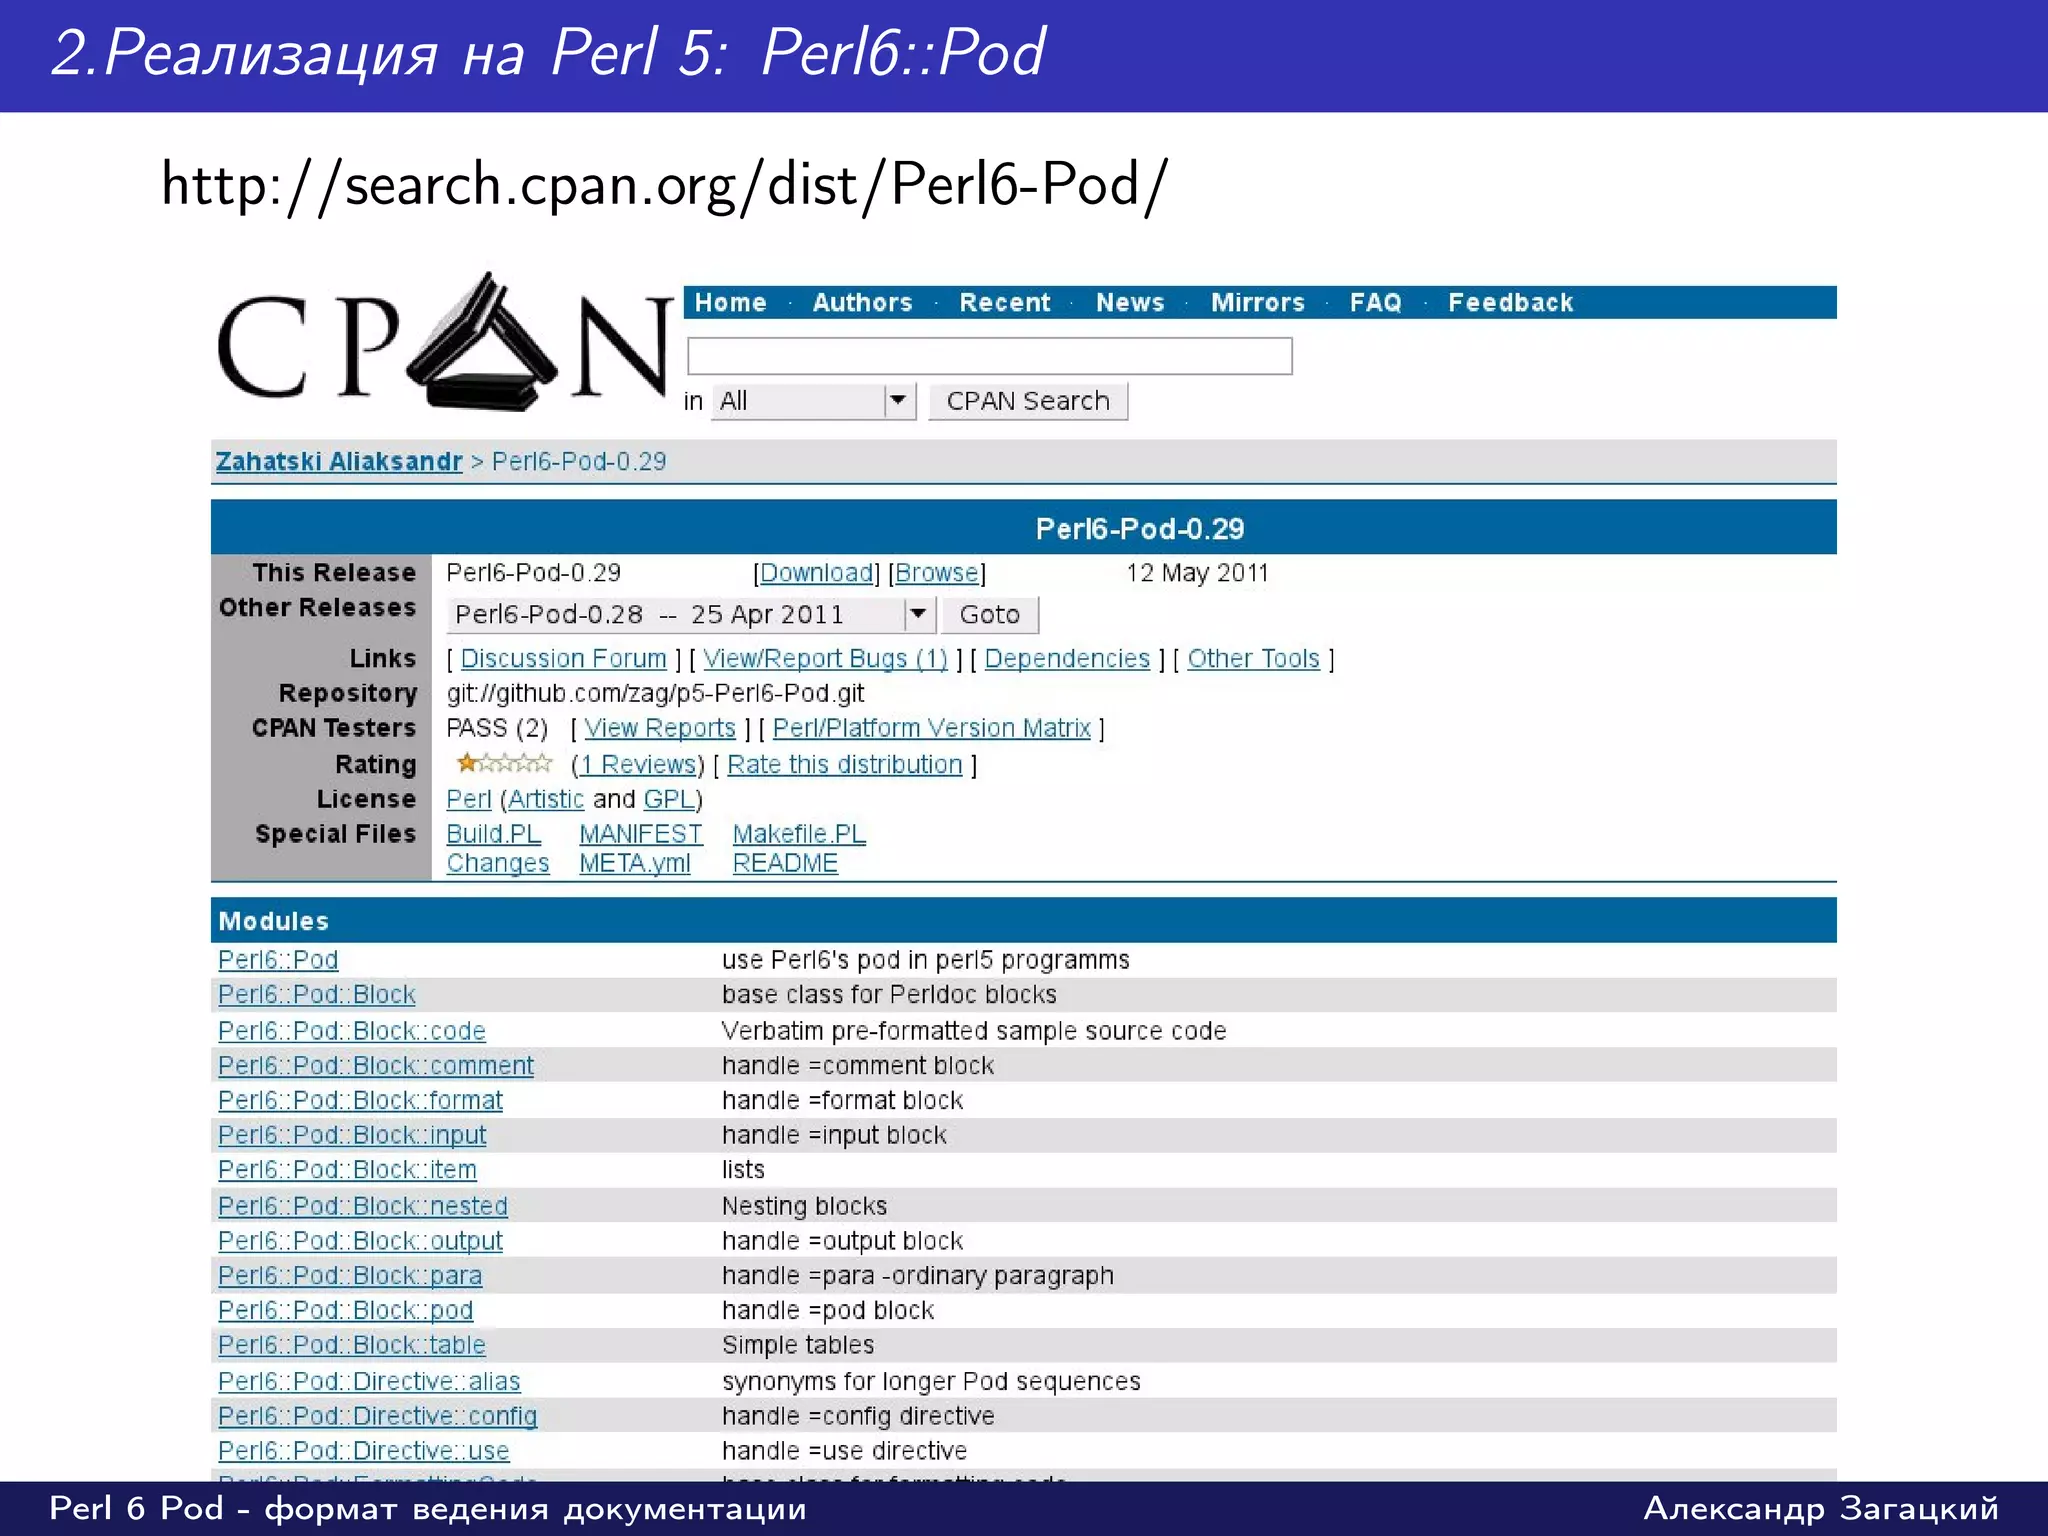Open Perl6::Pod::Block::para module link

(x=350, y=1276)
